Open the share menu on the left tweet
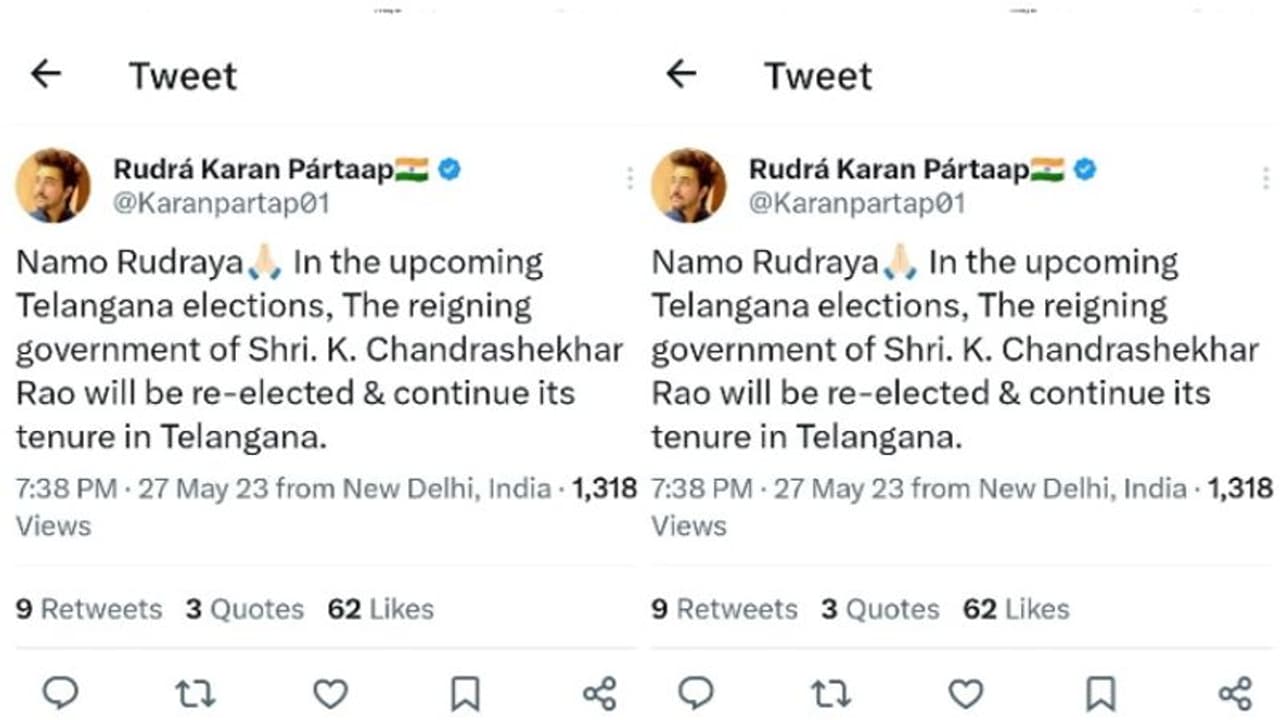Image resolution: width=1280 pixels, height=720 pixels. (x=600, y=693)
